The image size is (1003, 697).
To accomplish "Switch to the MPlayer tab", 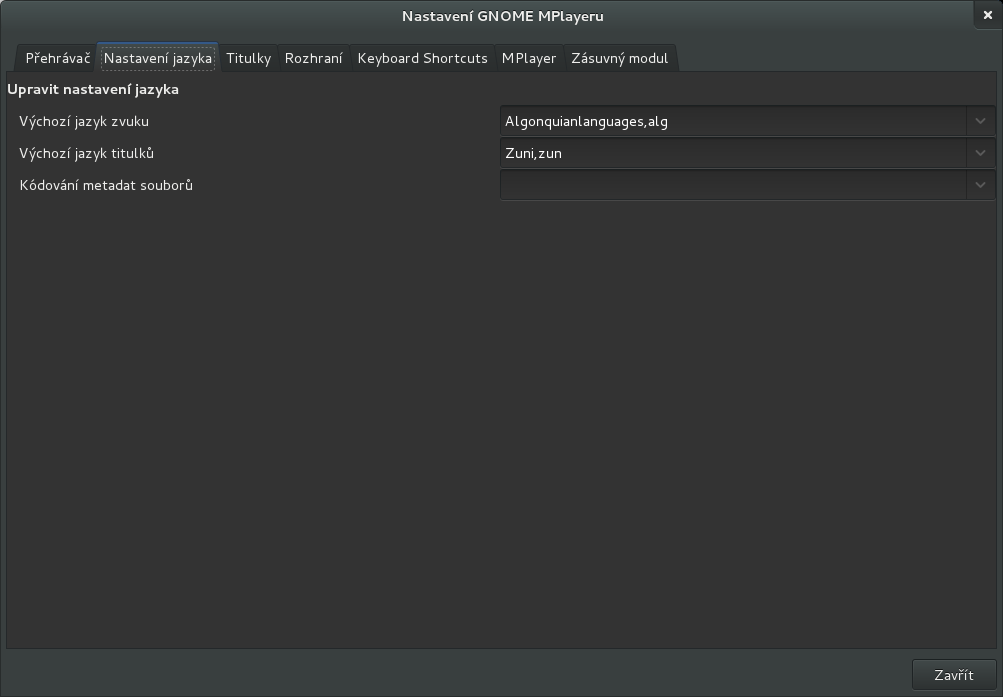I will pyautogui.click(x=529, y=58).
